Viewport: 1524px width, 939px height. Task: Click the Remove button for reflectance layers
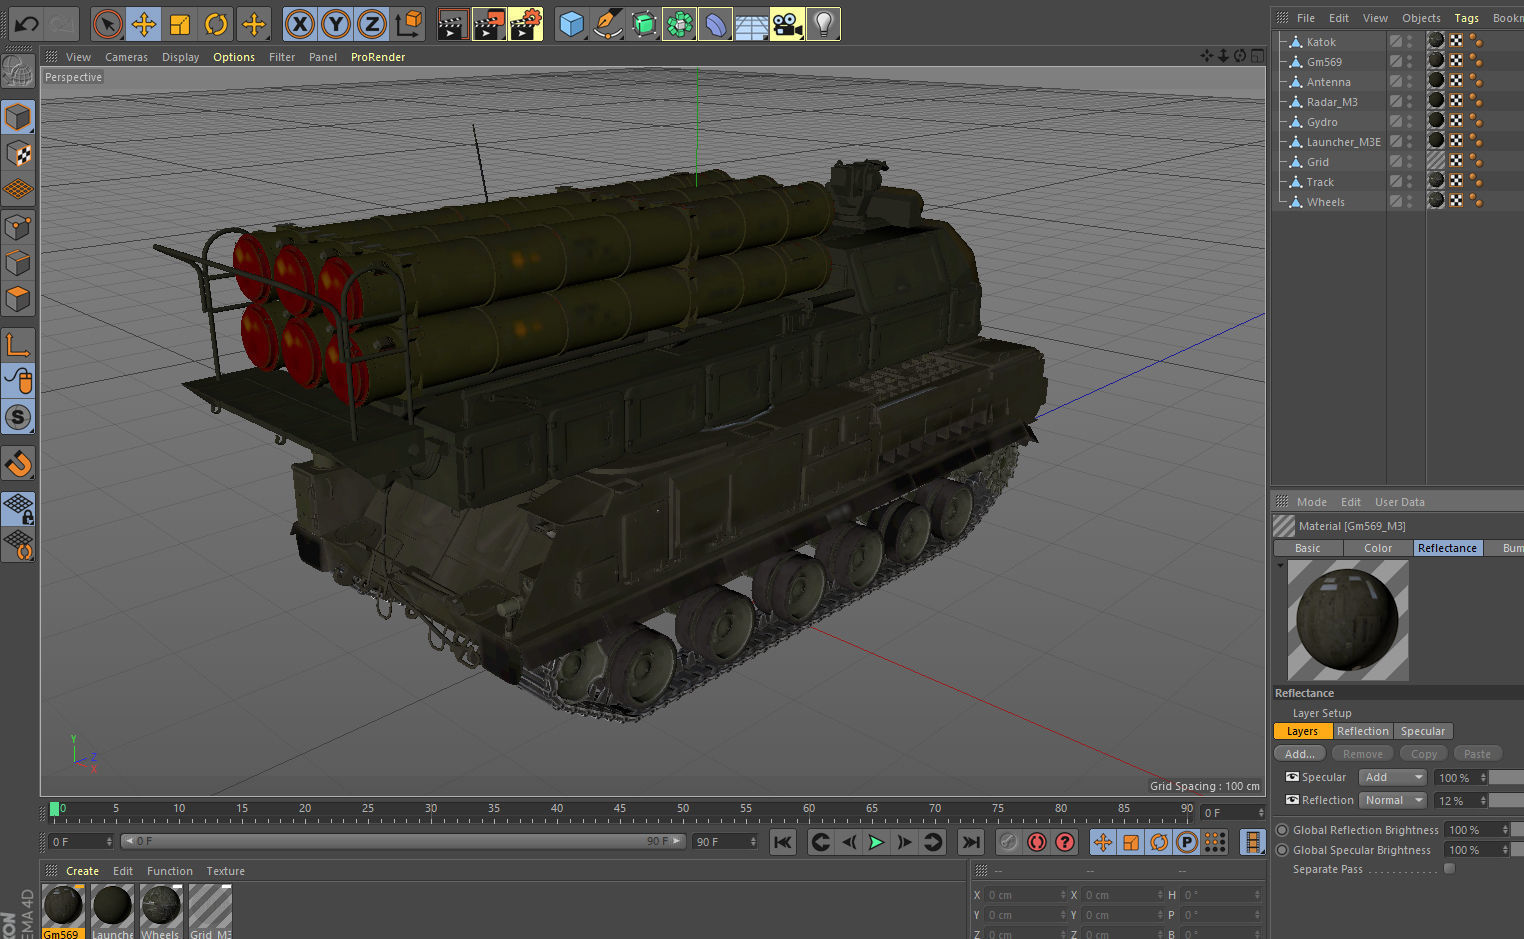(1362, 754)
